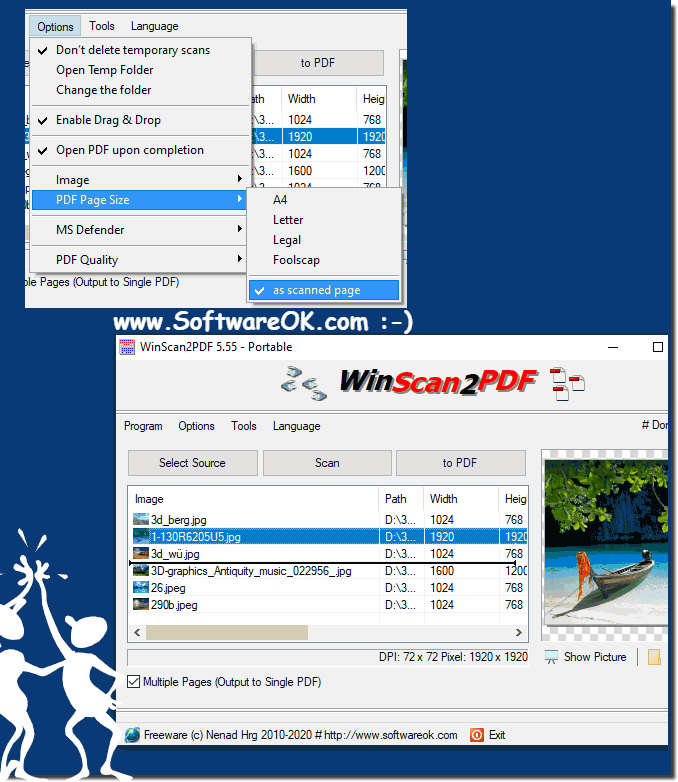This screenshot has width=678, height=782.
Task: Expand the PDF Page Size submenu
Action: 139,199
